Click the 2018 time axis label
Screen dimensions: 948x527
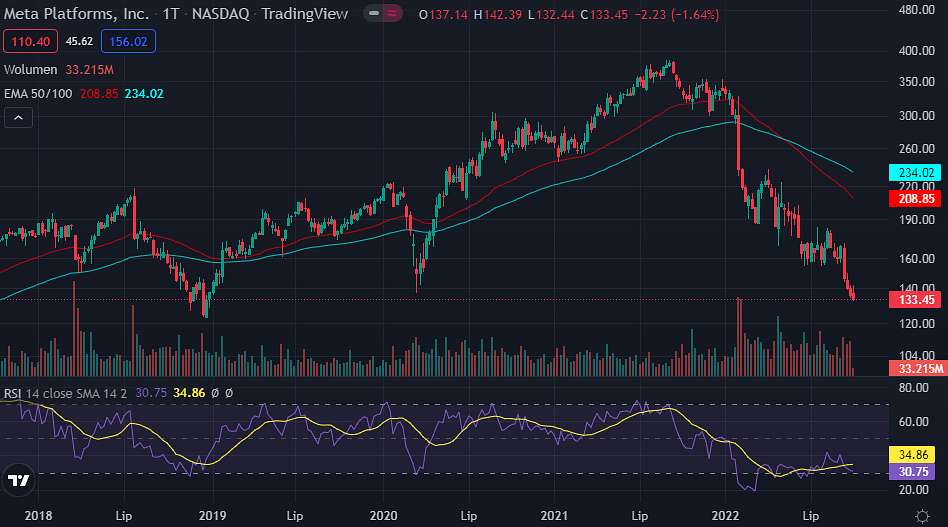point(37,516)
